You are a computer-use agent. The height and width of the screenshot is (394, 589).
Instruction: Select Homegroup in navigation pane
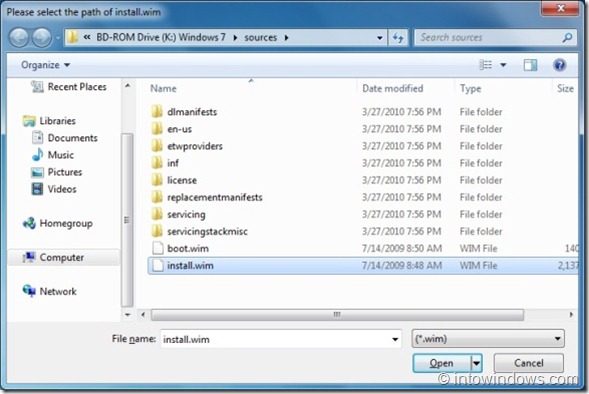point(66,223)
